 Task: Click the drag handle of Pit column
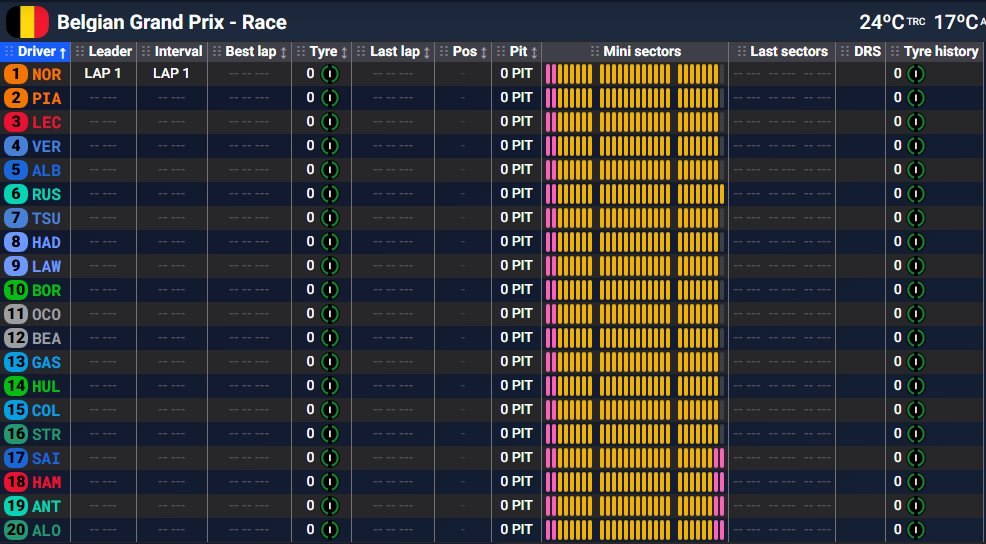[501, 52]
